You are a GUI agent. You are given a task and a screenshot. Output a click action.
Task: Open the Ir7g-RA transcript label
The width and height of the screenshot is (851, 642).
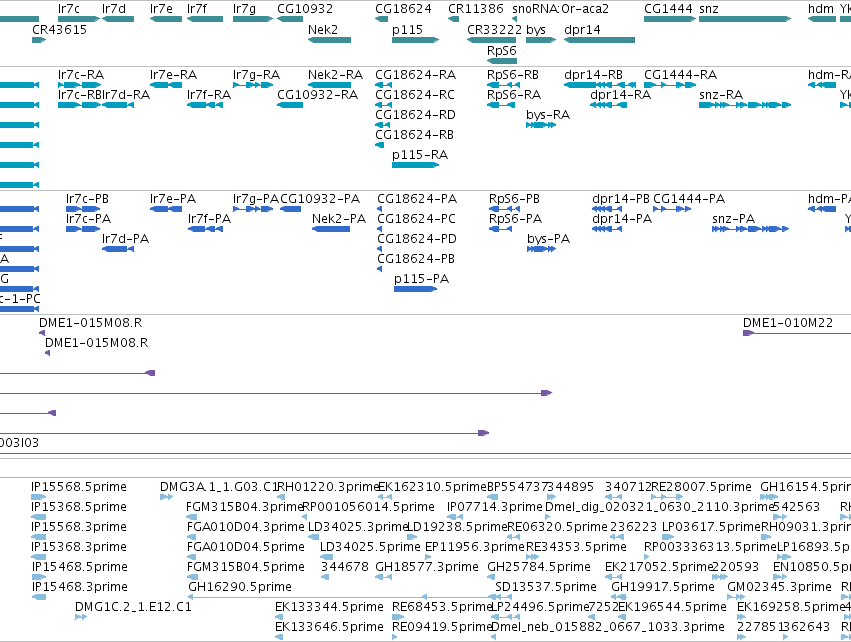[256, 74]
